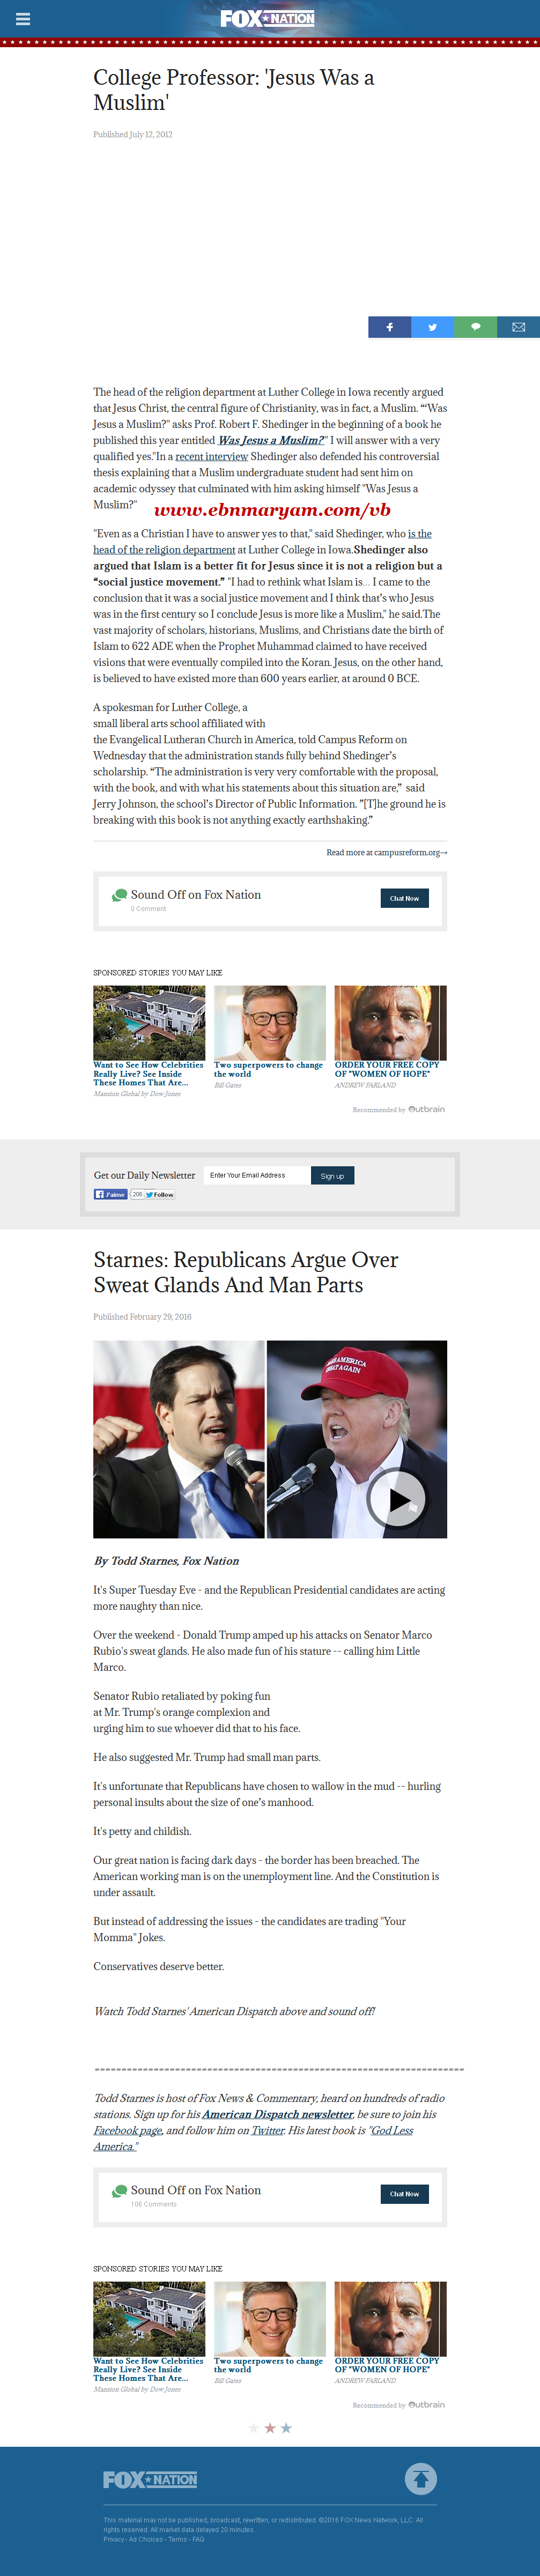Open comments using green chat bubble icon

point(475,327)
